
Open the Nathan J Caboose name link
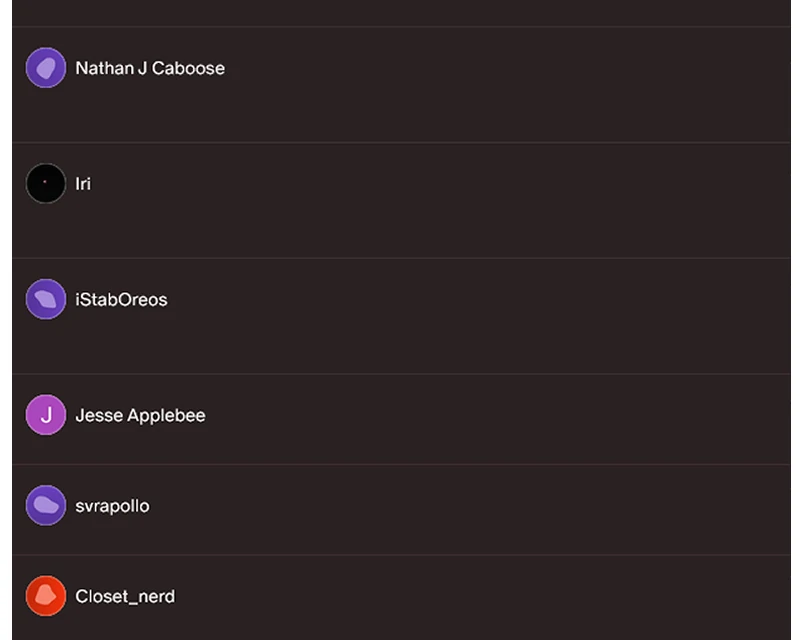point(150,68)
